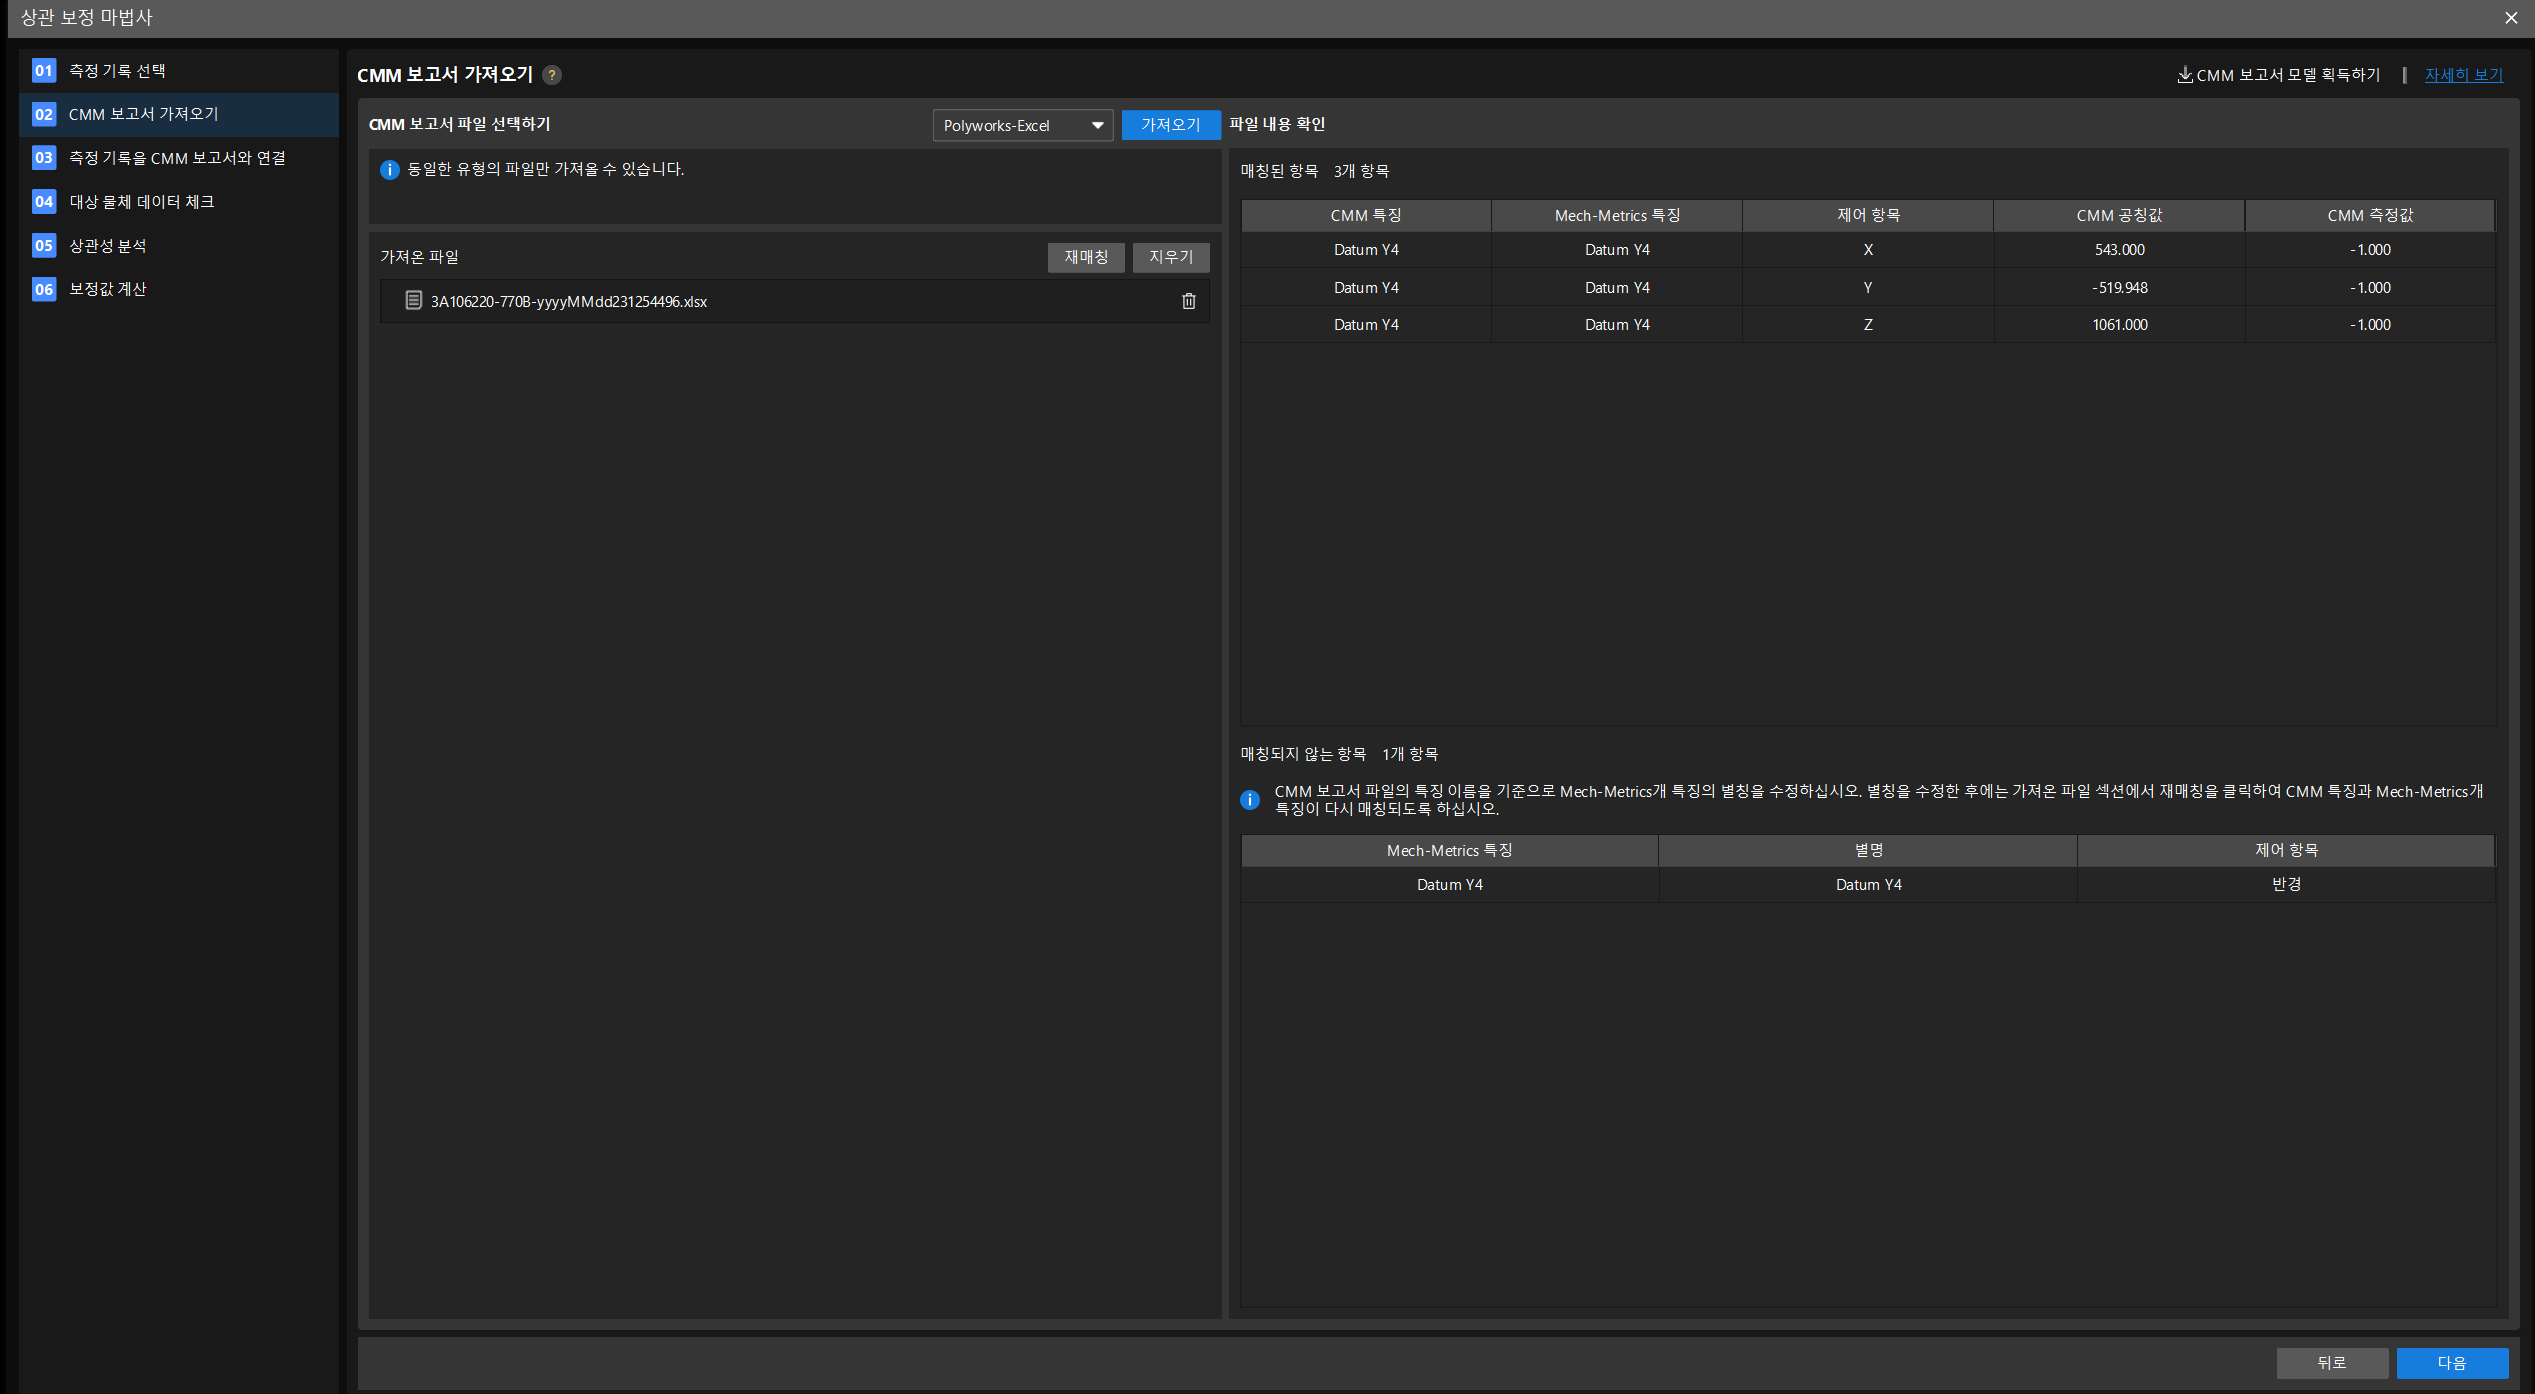Select step 02 CMM 보고서 가져오기
The image size is (2535, 1394).
pos(180,114)
